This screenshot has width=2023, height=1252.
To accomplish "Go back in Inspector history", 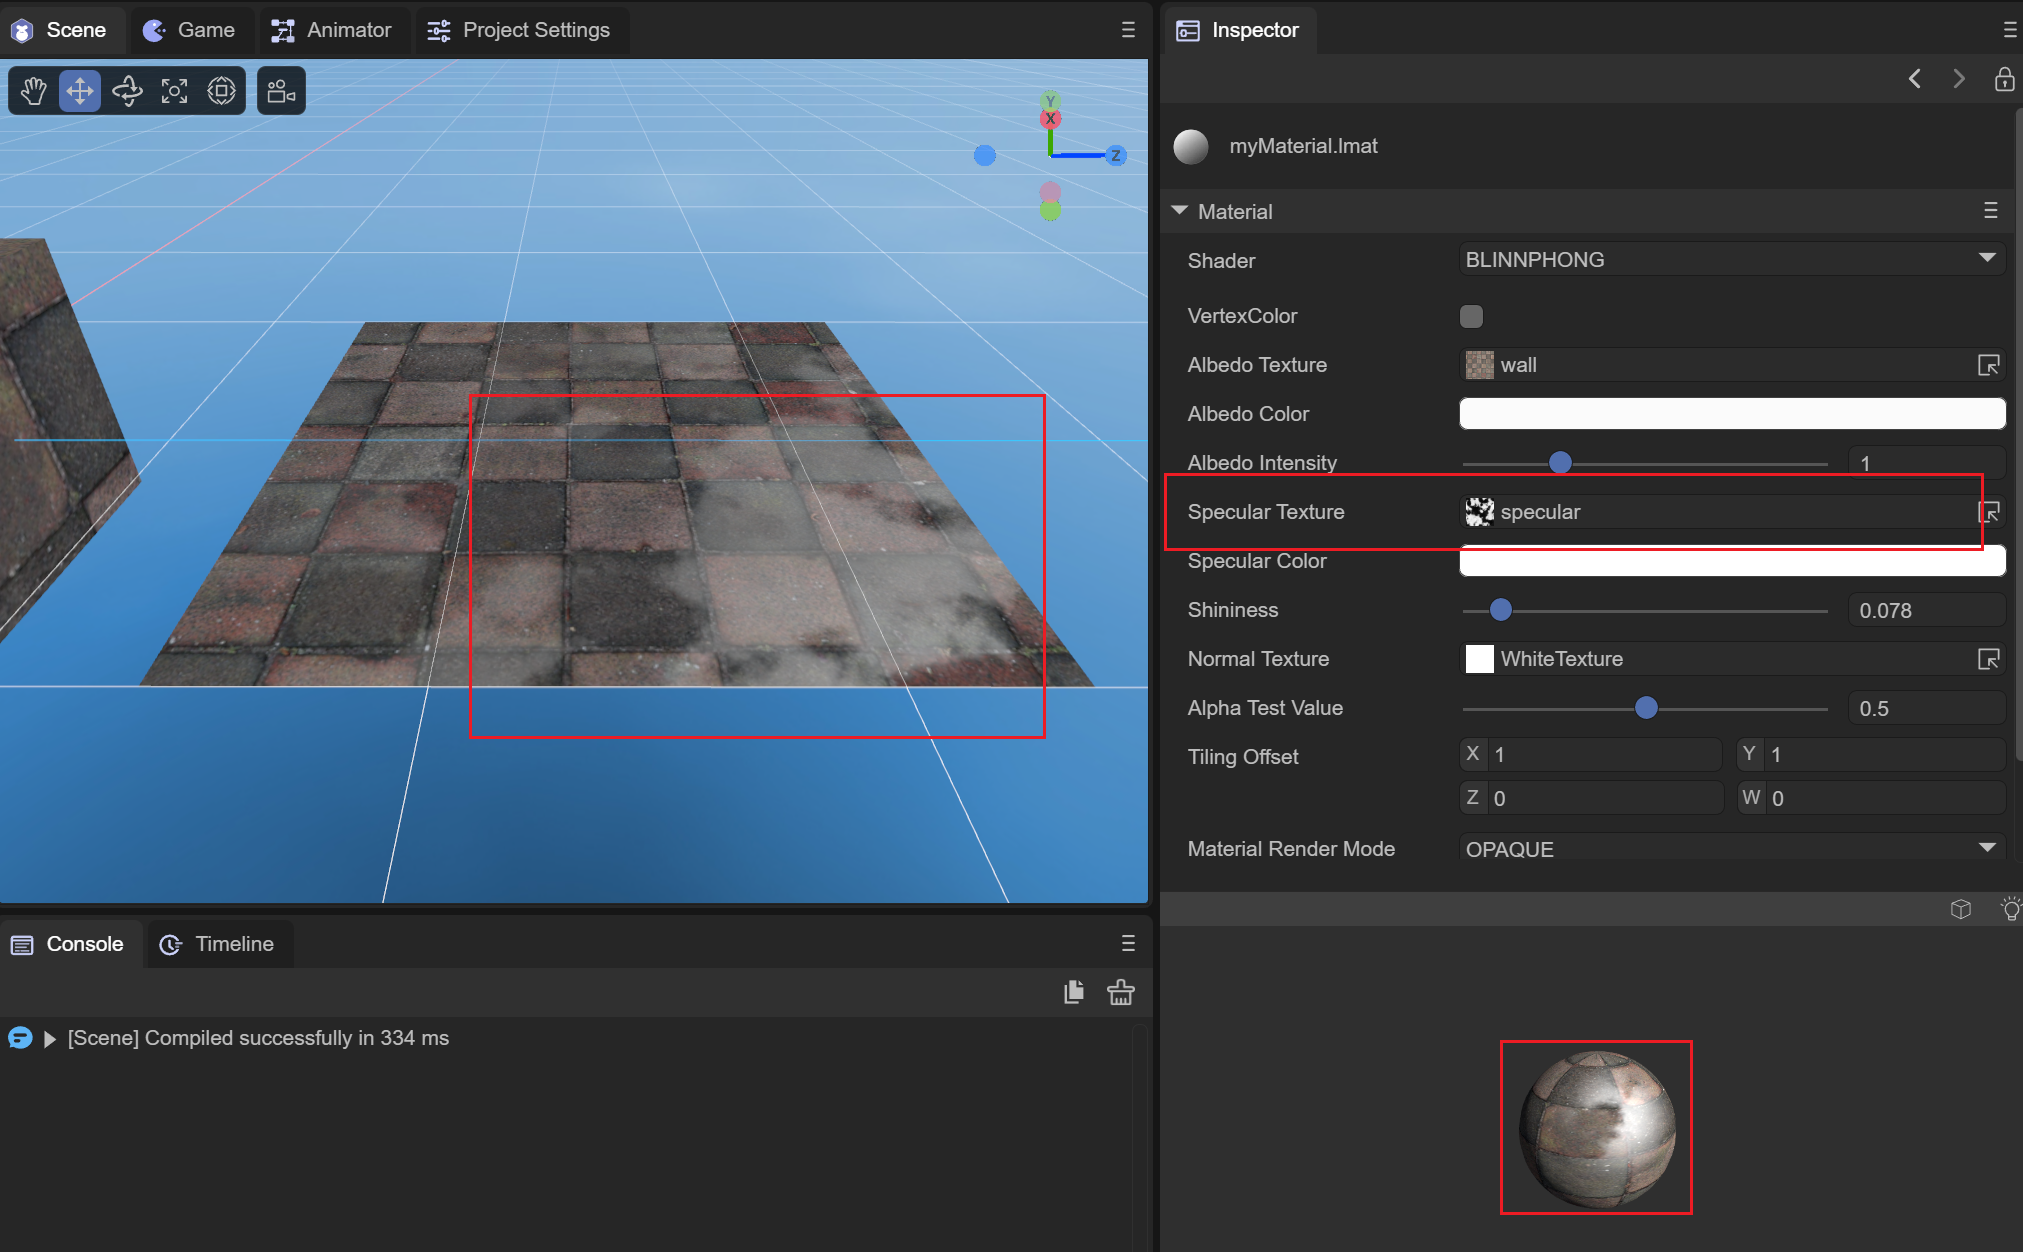I will pyautogui.click(x=1914, y=79).
